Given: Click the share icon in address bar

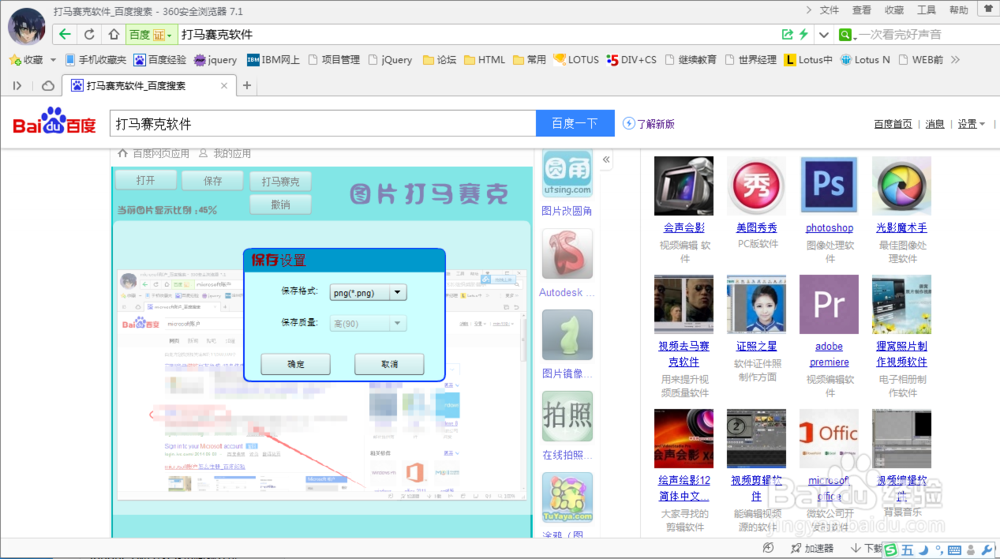Looking at the screenshot, I should coord(788,34).
